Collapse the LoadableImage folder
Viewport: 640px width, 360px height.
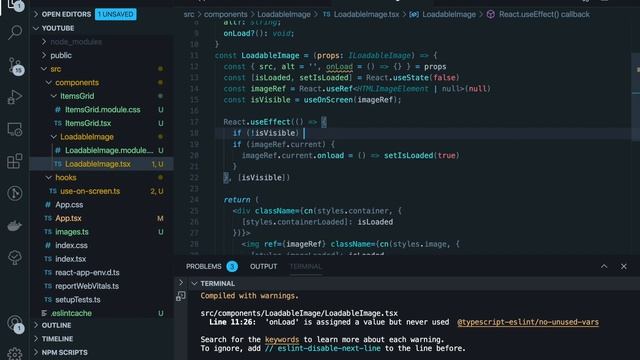pyautogui.click(x=54, y=137)
